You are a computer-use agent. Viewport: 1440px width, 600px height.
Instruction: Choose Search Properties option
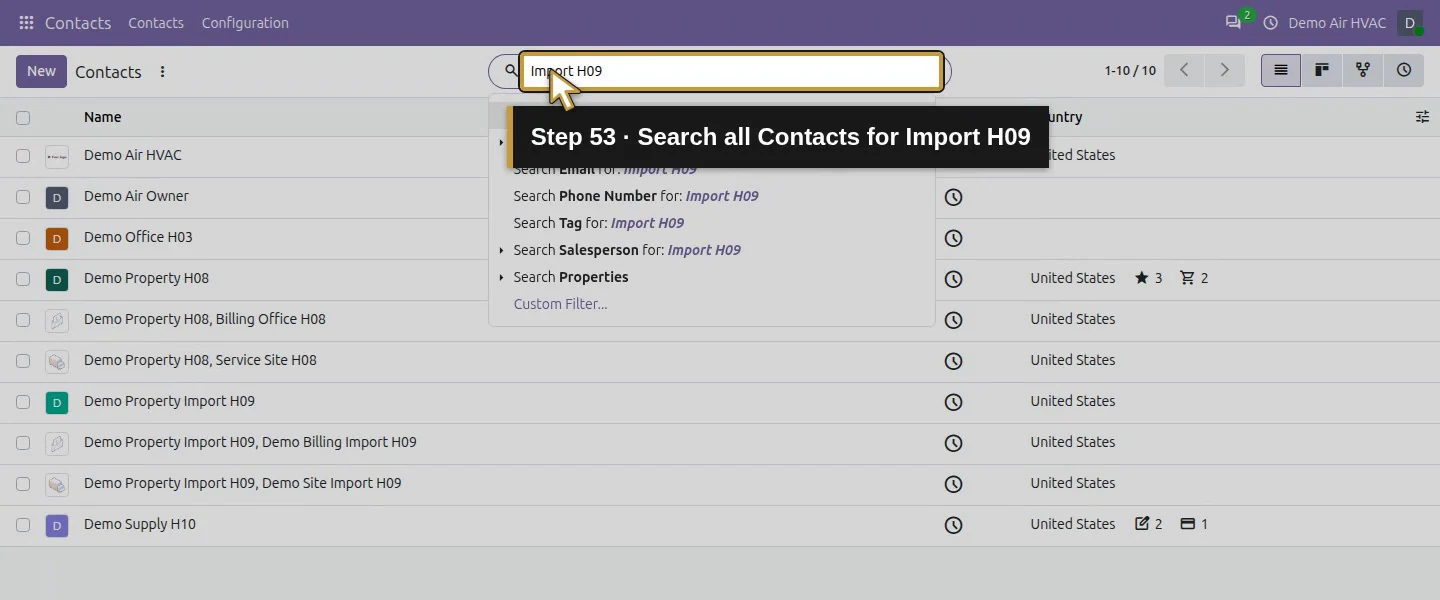coord(712,277)
